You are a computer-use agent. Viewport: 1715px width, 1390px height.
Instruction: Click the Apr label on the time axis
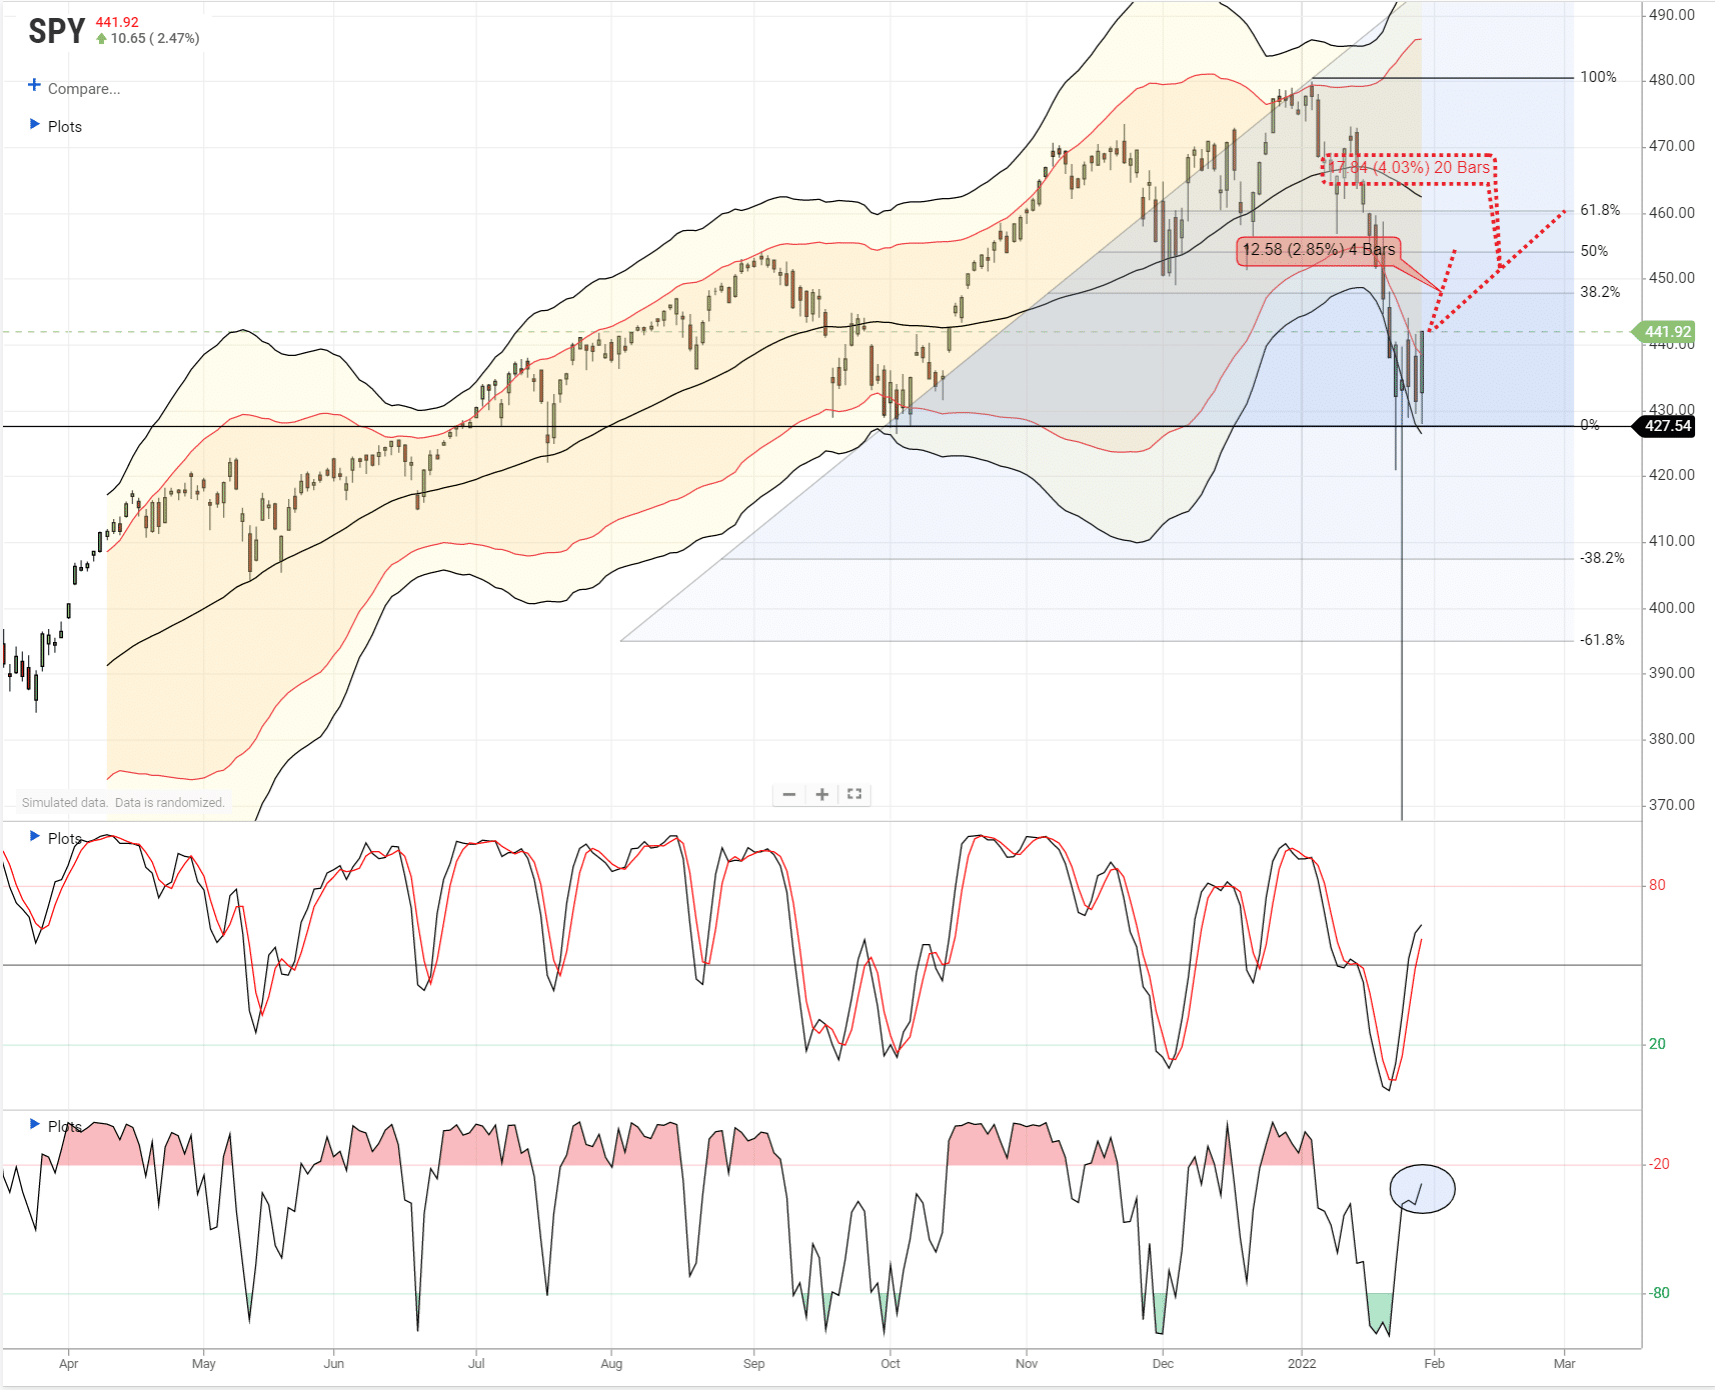click(x=68, y=1363)
